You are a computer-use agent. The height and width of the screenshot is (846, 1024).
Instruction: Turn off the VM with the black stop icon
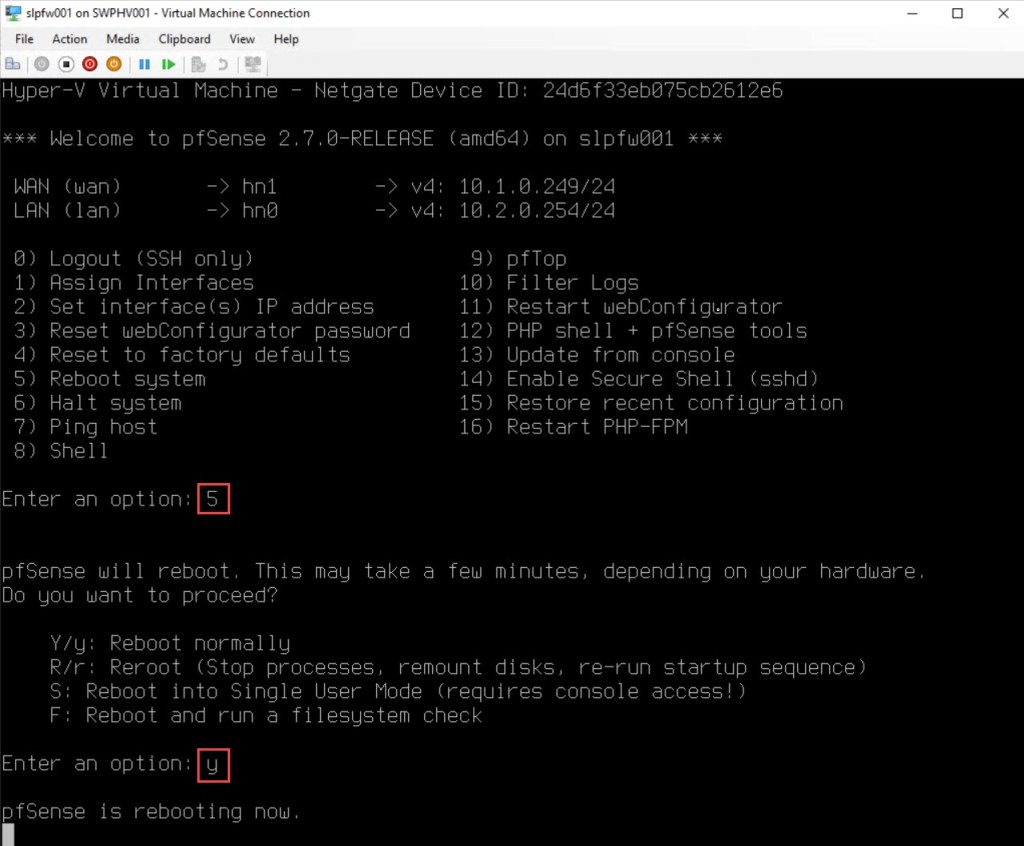[x=66, y=64]
